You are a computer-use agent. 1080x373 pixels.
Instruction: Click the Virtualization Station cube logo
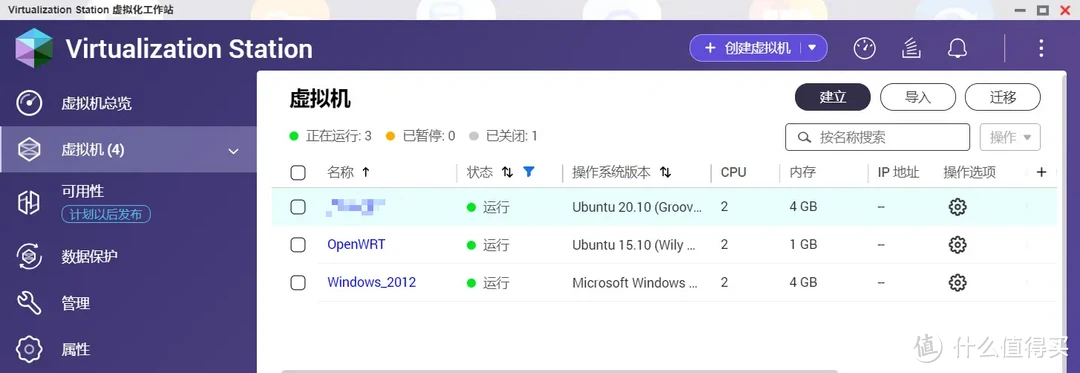[34, 48]
